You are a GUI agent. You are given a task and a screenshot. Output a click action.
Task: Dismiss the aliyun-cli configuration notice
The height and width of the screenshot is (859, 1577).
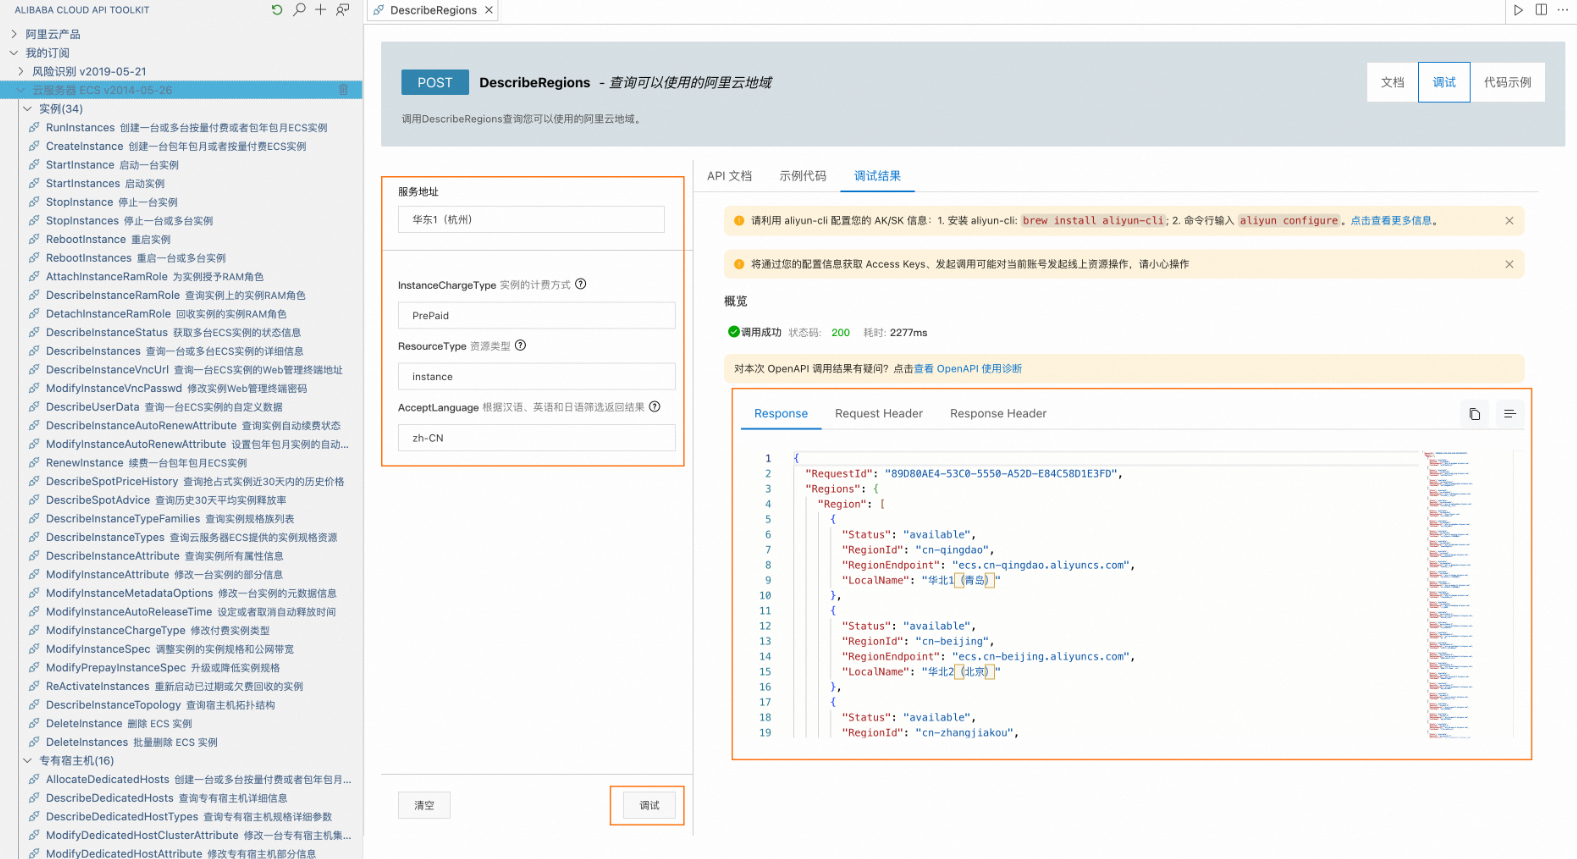click(x=1509, y=221)
